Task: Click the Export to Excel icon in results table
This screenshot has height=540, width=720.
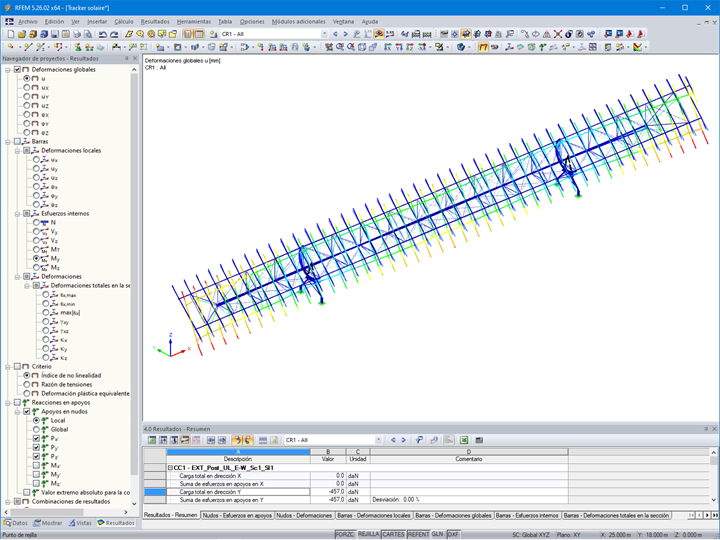Action: coord(464,440)
